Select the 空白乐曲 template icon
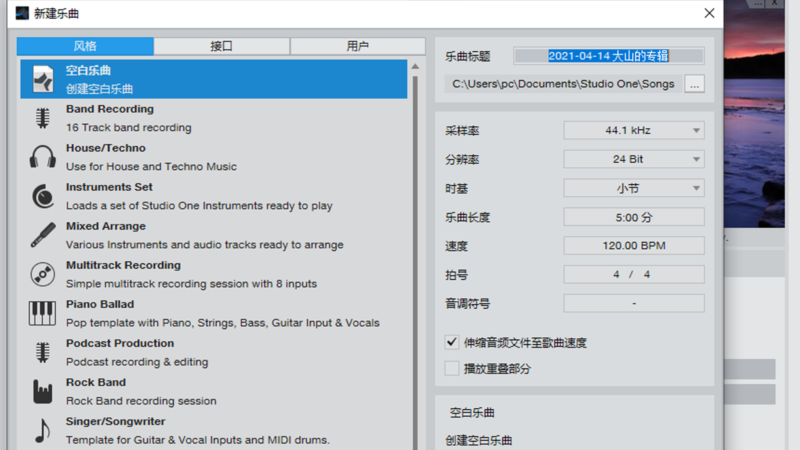Screen dimensions: 800x450 coord(42,80)
